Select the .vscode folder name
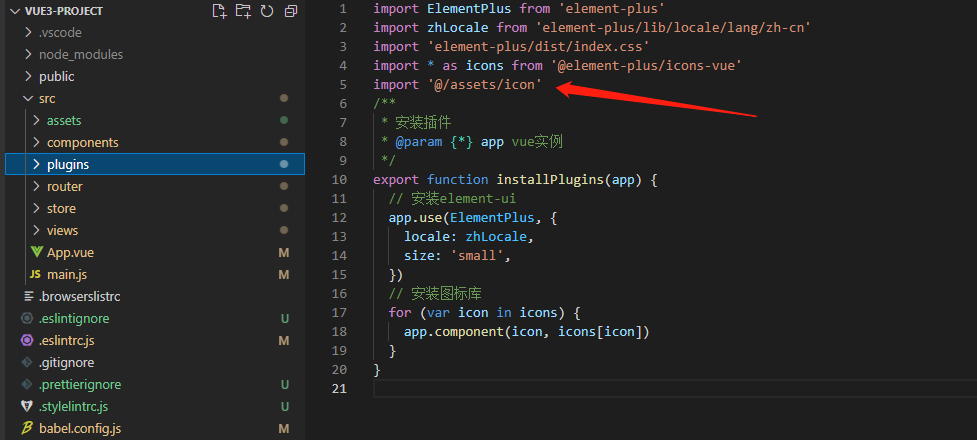The image size is (977, 440). coord(60,32)
